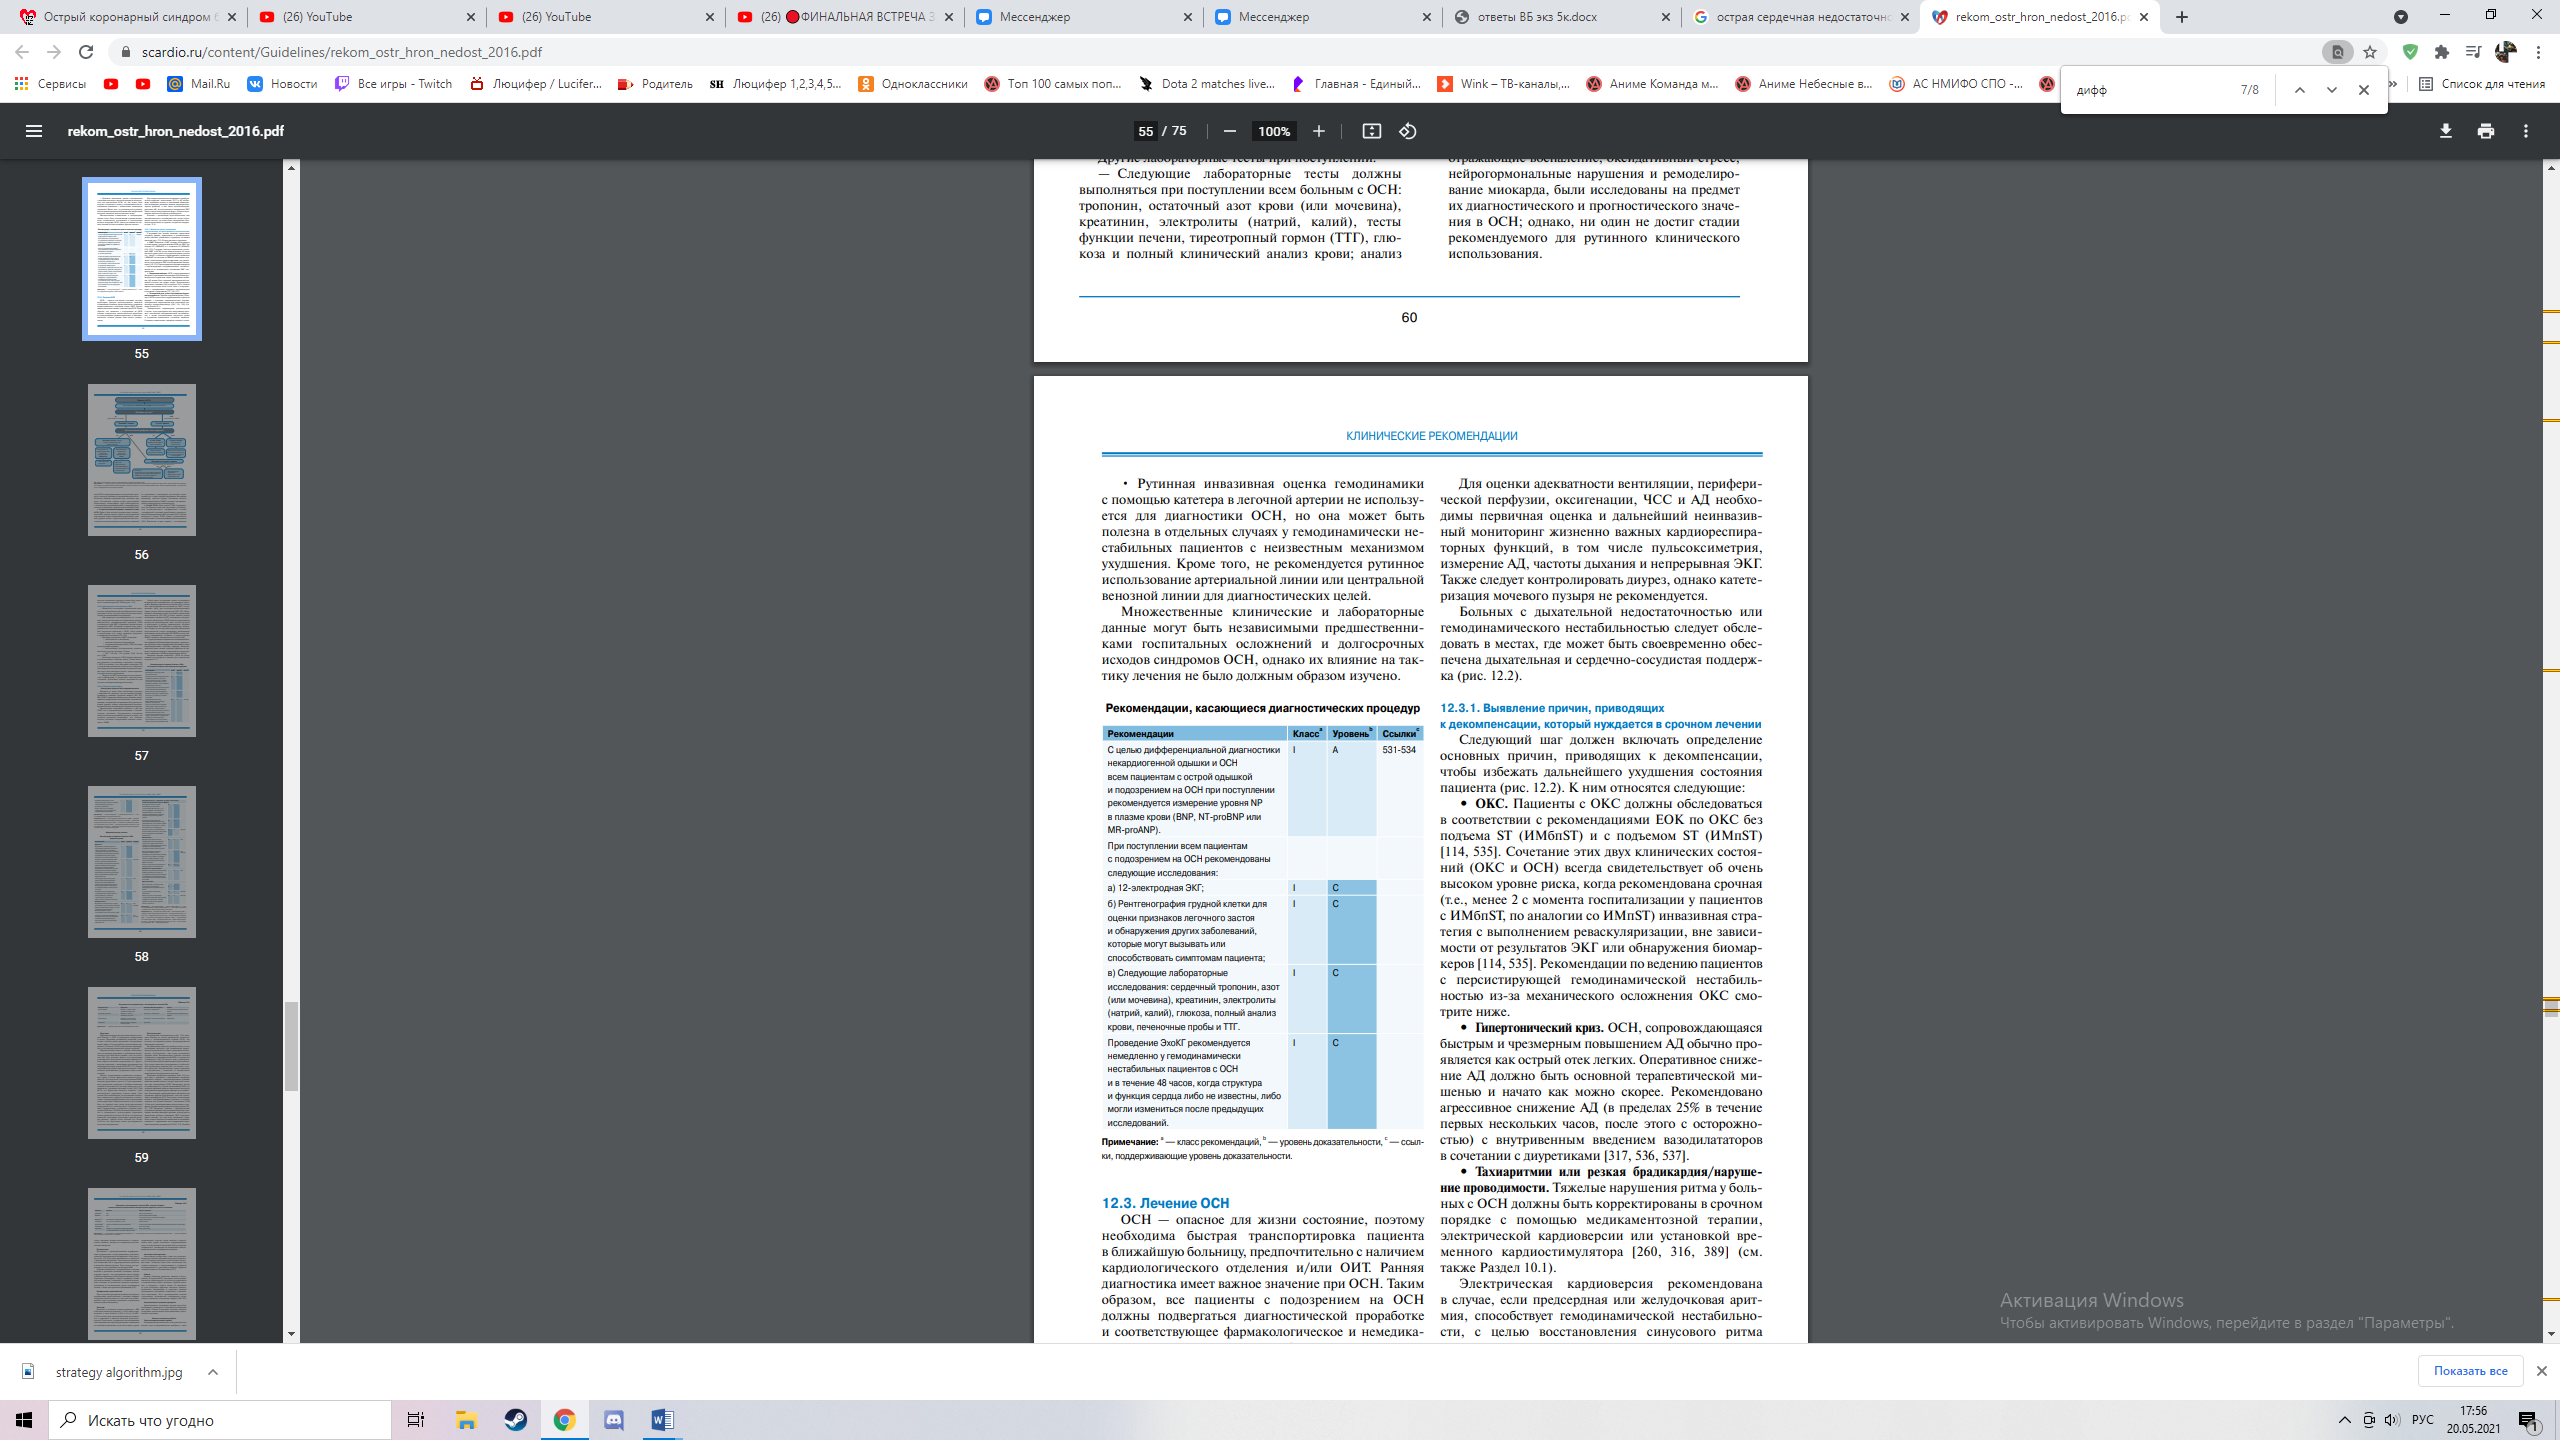Open the Новости VK bookmark
Image resolution: width=2560 pixels, height=1440 pixels.
click(282, 84)
